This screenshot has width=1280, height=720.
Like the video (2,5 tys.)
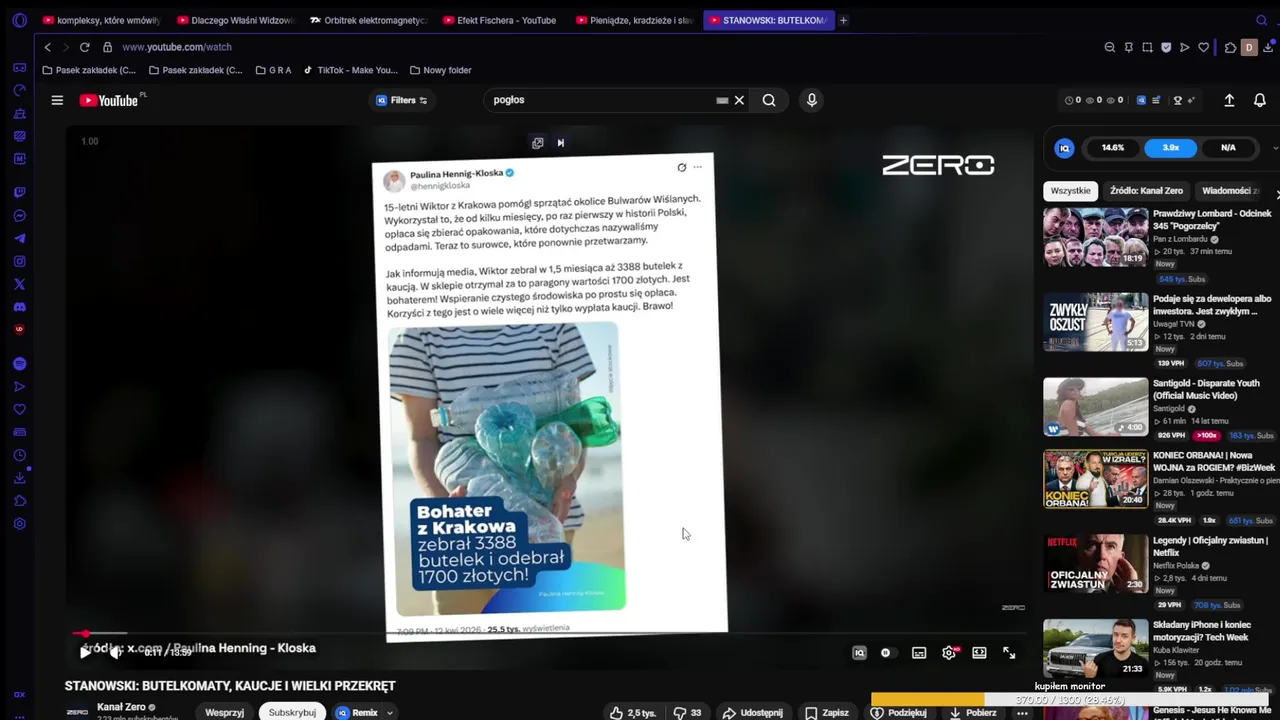(633, 713)
